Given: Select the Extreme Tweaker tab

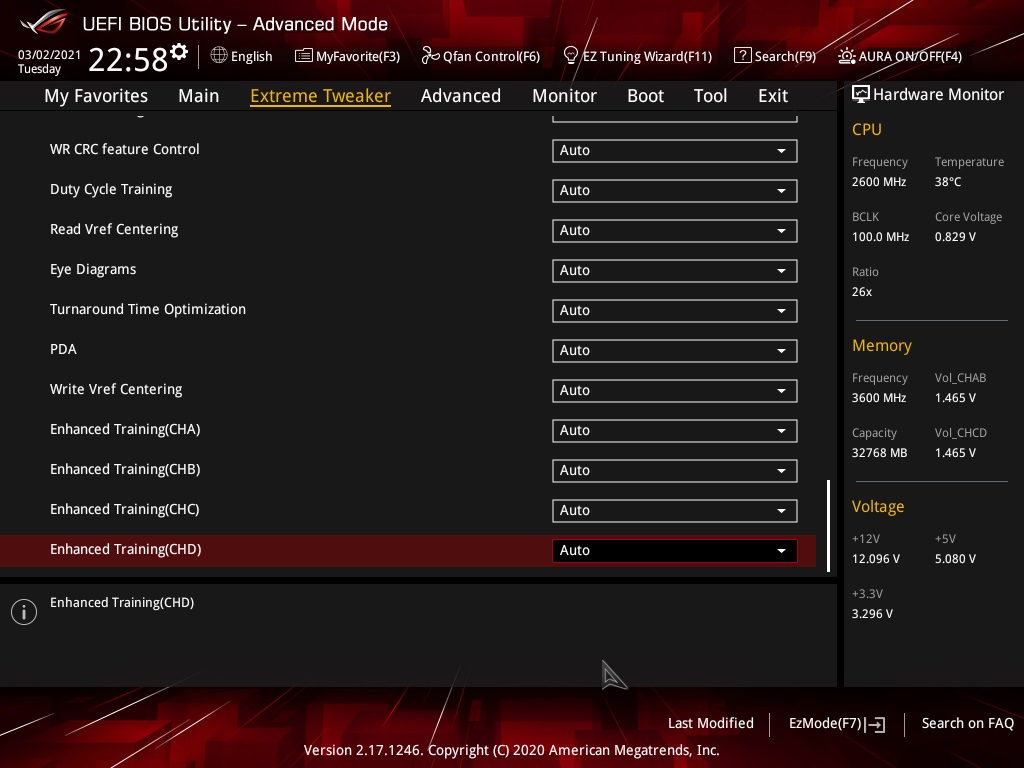Looking at the screenshot, I should [x=321, y=96].
